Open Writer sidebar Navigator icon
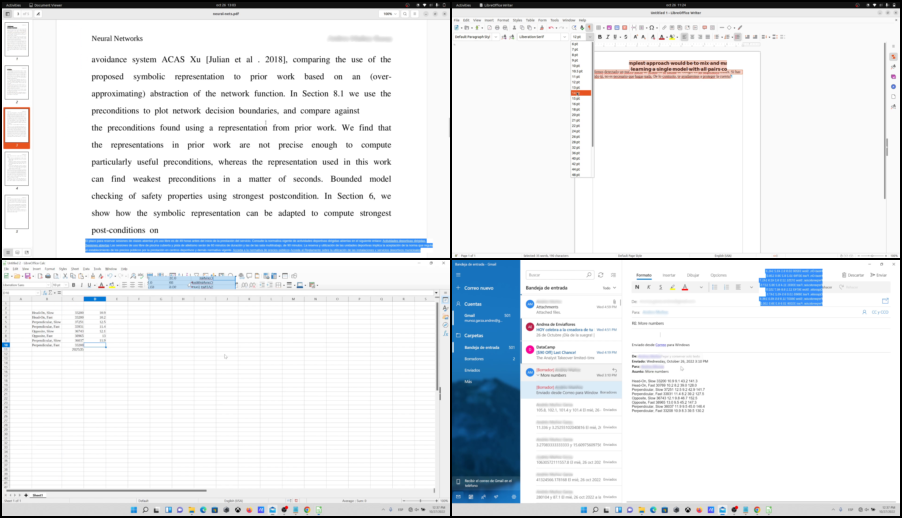Image resolution: width=902 pixels, height=518 pixels. click(893, 86)
